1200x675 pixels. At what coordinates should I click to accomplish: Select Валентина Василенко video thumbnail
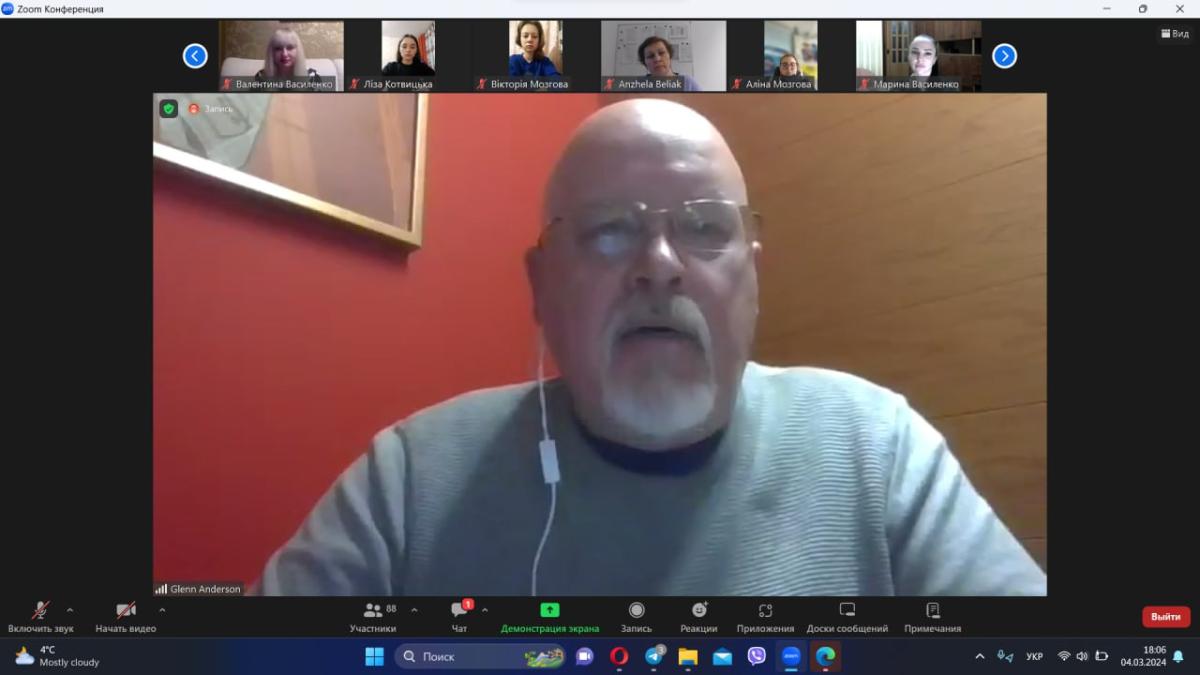pyautogui.click(x=282, y=56)
